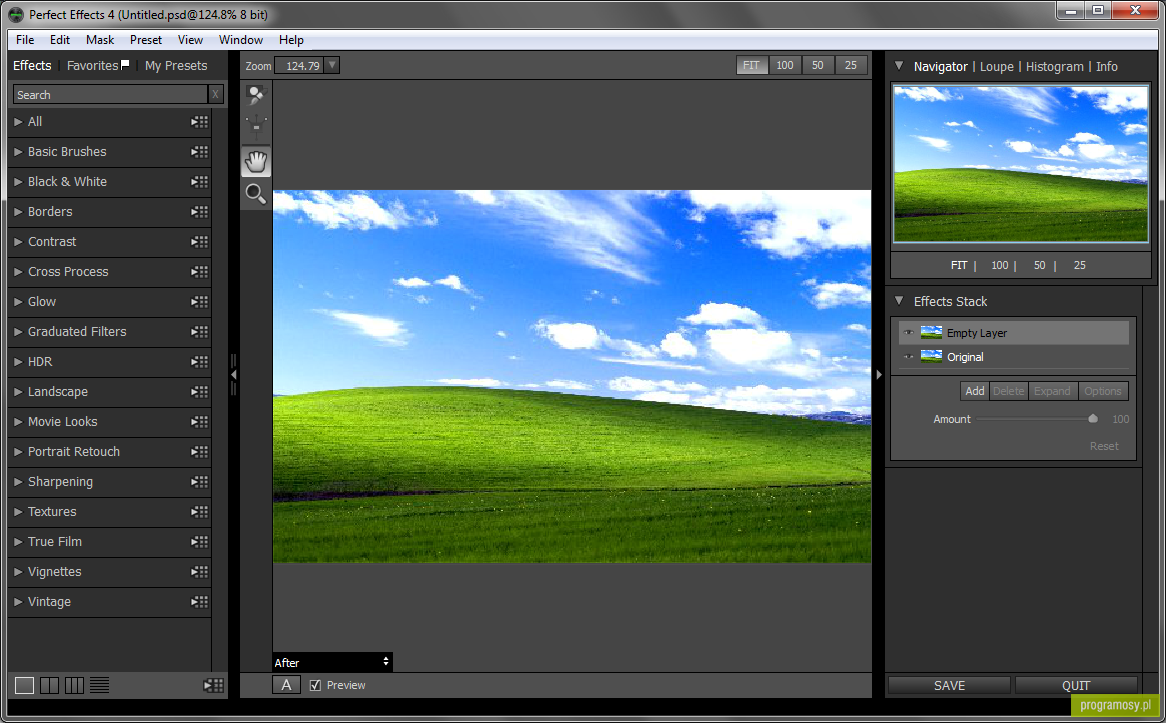Open the Mask menu
The width and height of the screenshot is (1166, 723).
(100, 40)
